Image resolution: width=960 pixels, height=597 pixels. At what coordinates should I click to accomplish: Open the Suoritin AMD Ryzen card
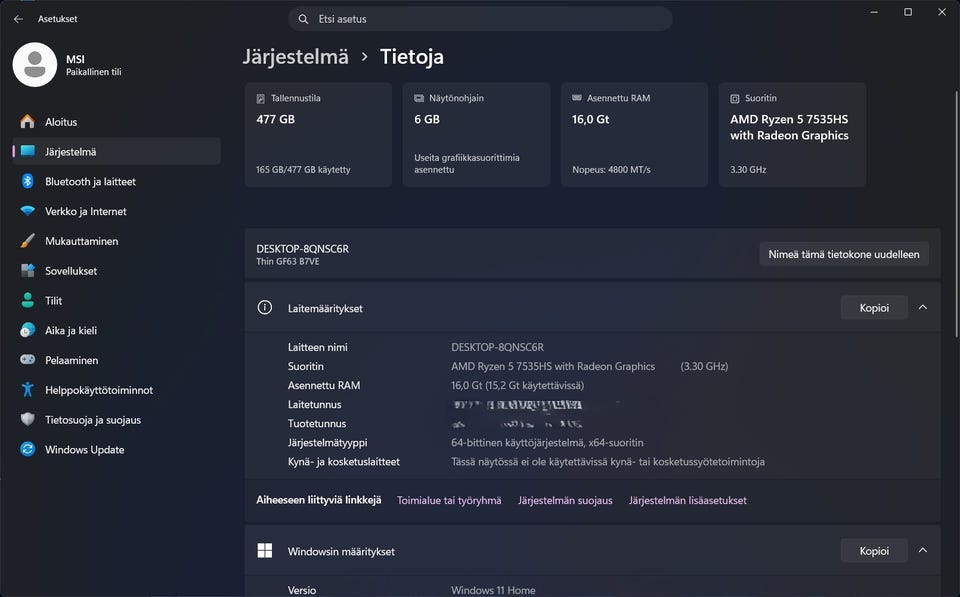tap(792, 135)
